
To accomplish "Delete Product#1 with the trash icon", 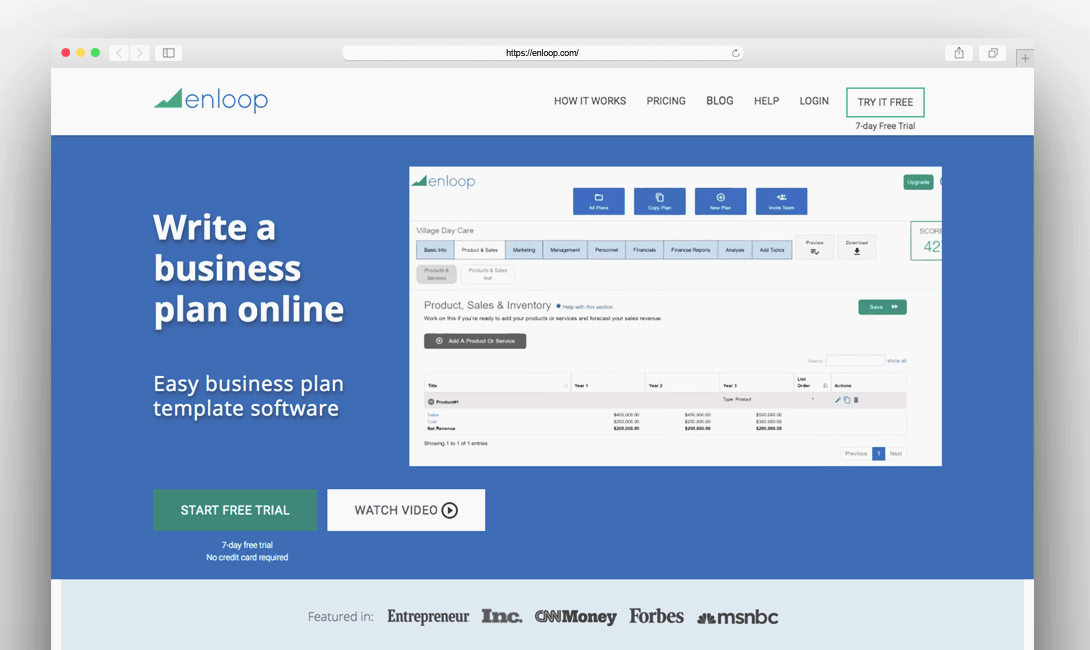I will (856, 400).
